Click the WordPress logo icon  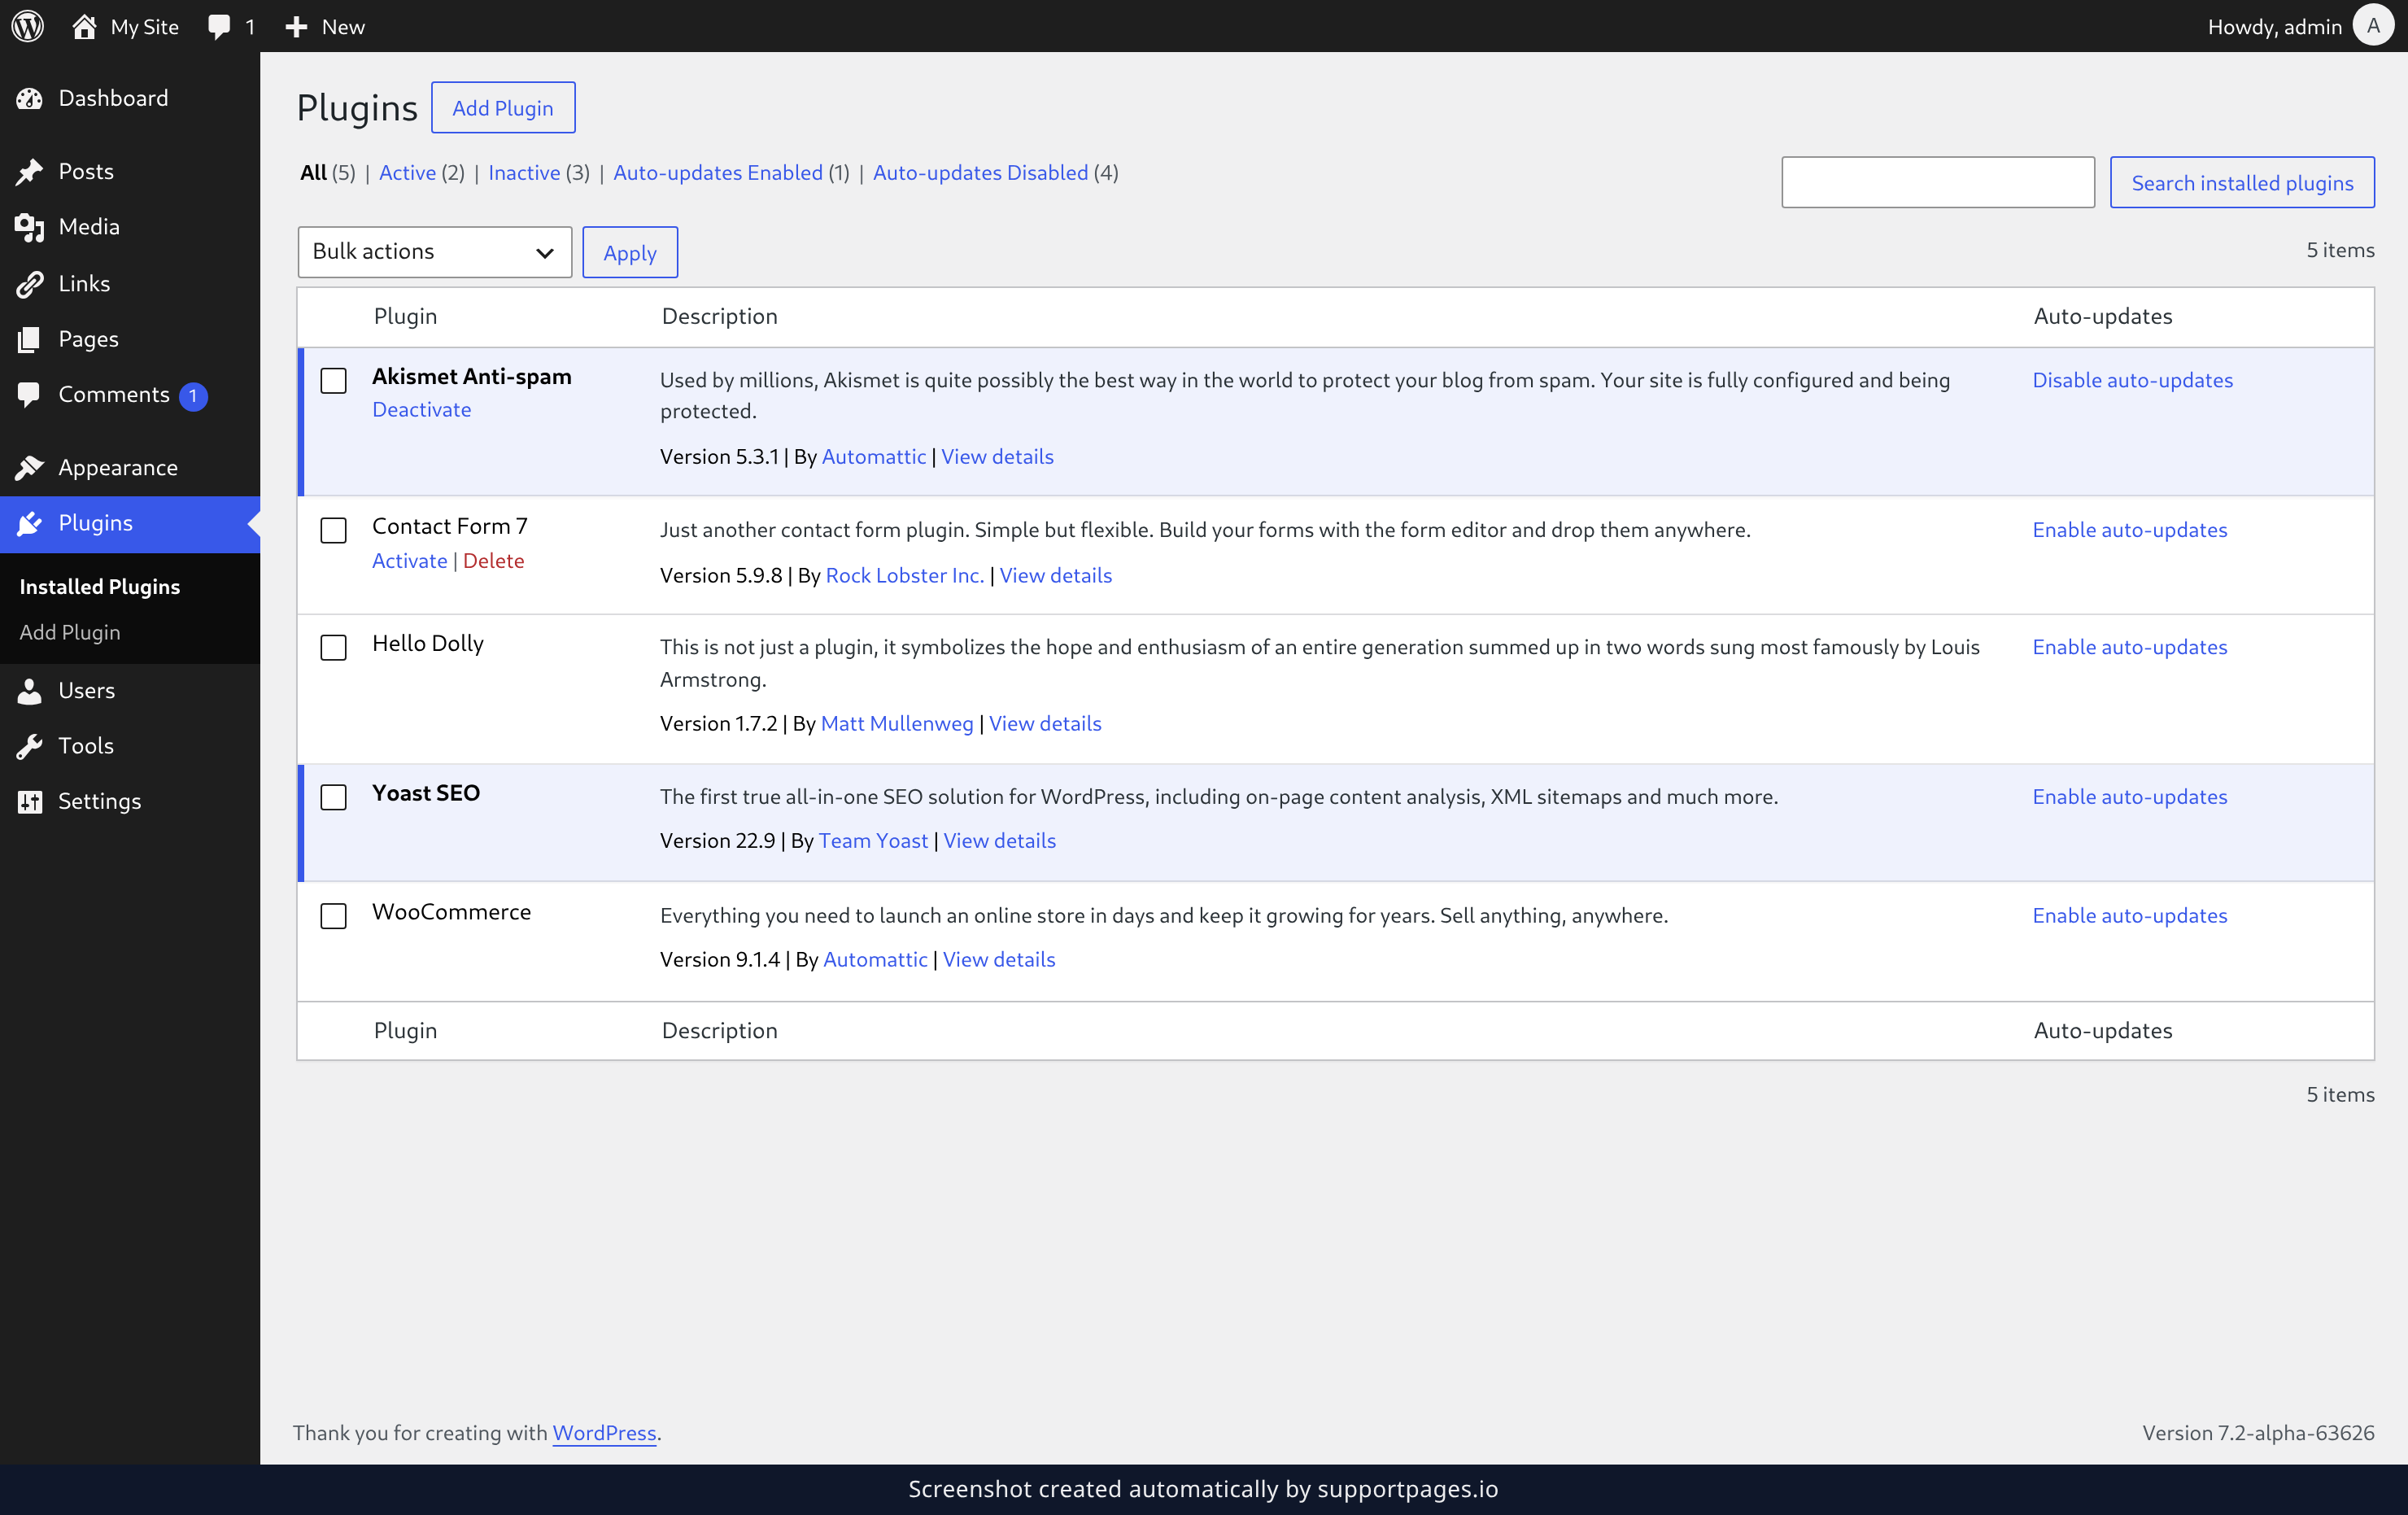click(27, 26)
